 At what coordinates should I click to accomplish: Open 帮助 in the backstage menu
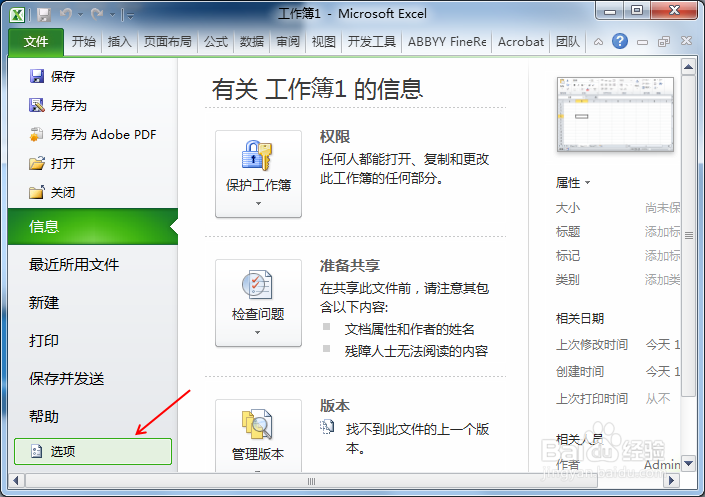coord(44,416)
